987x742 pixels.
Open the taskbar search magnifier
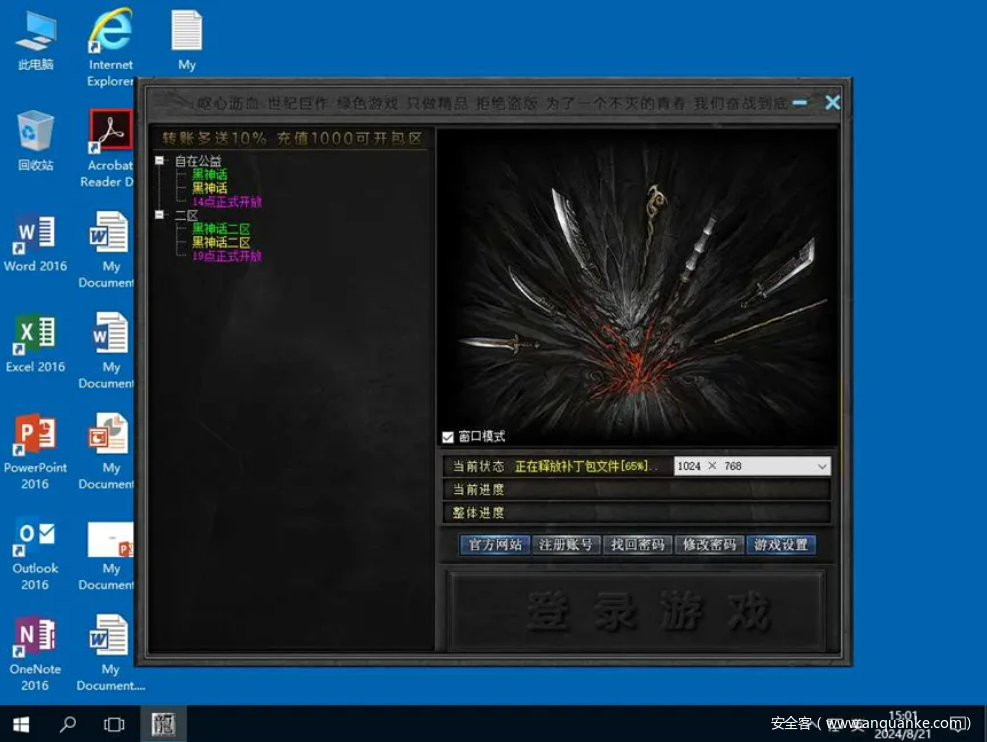(67, 724)
